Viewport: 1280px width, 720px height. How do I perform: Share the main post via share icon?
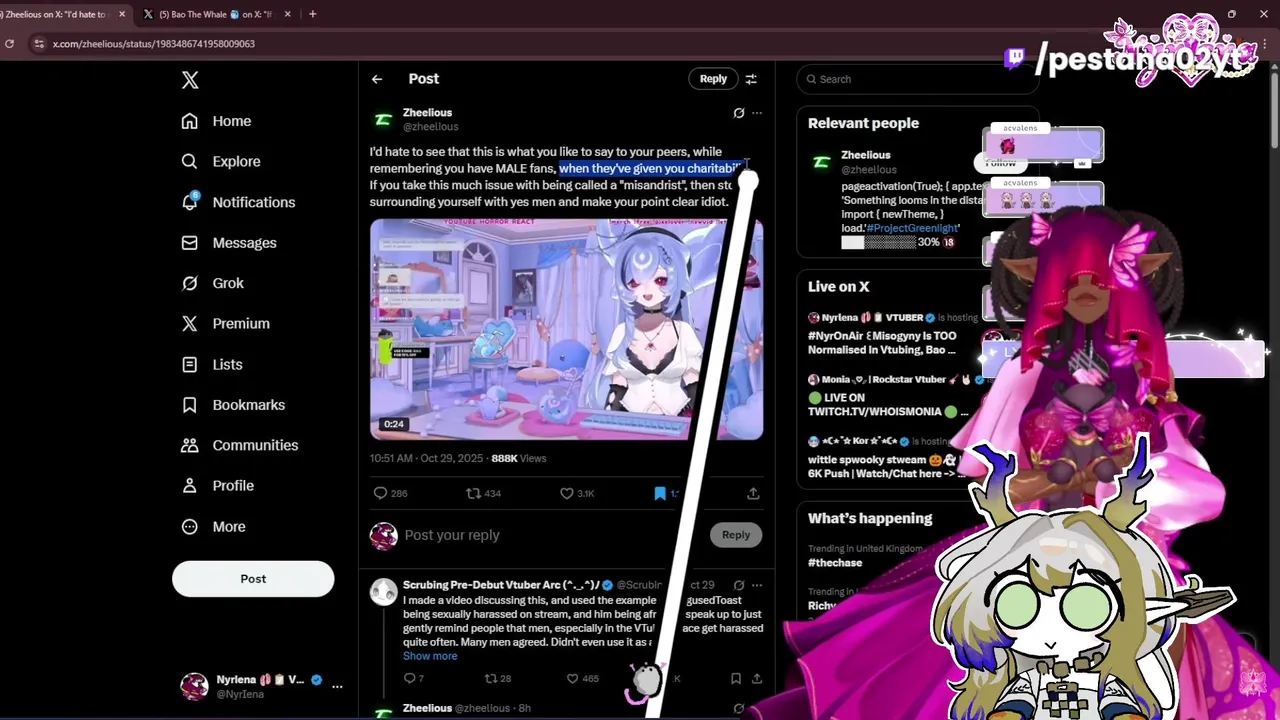tap(753, 493)
